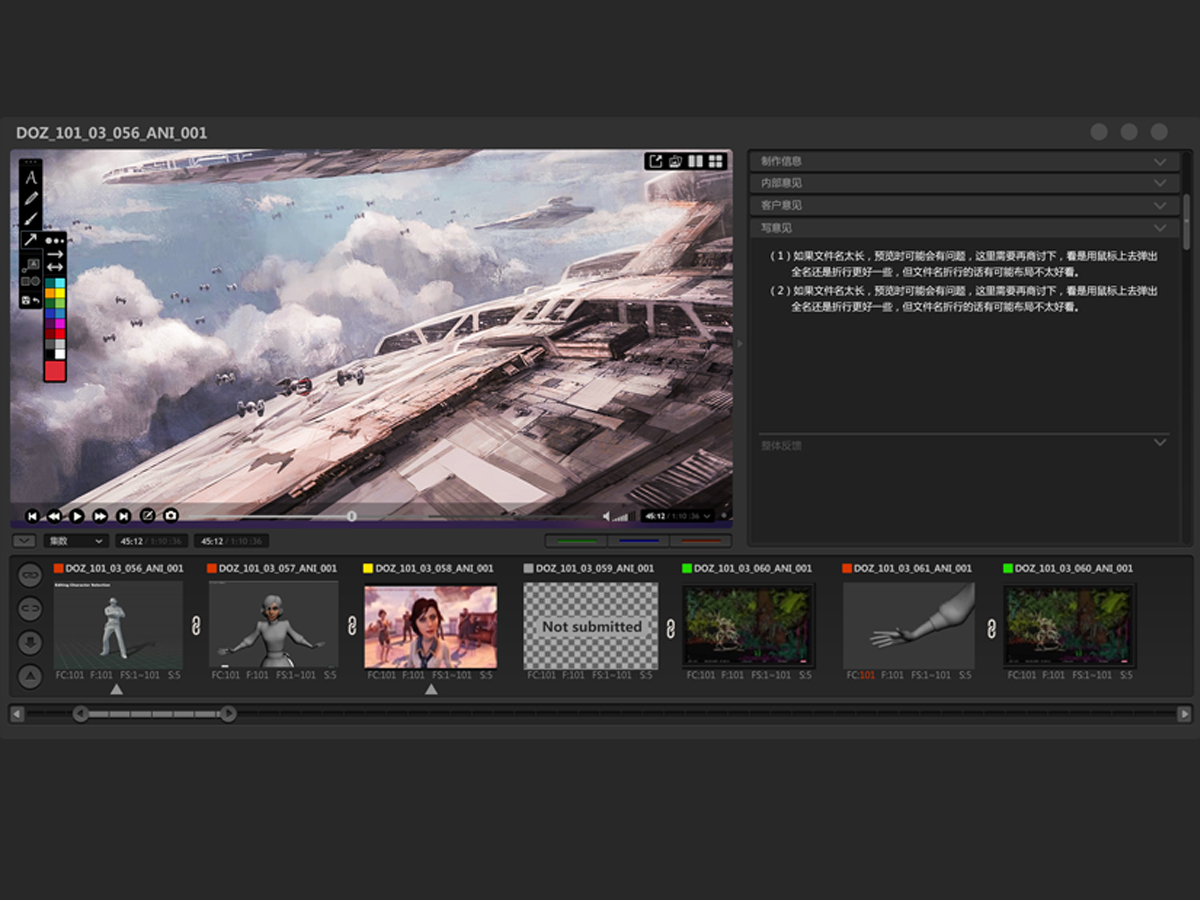Select the paintbrush tool
The height and width of the screenshot is (900, 1200).
[x=31, y=219]
